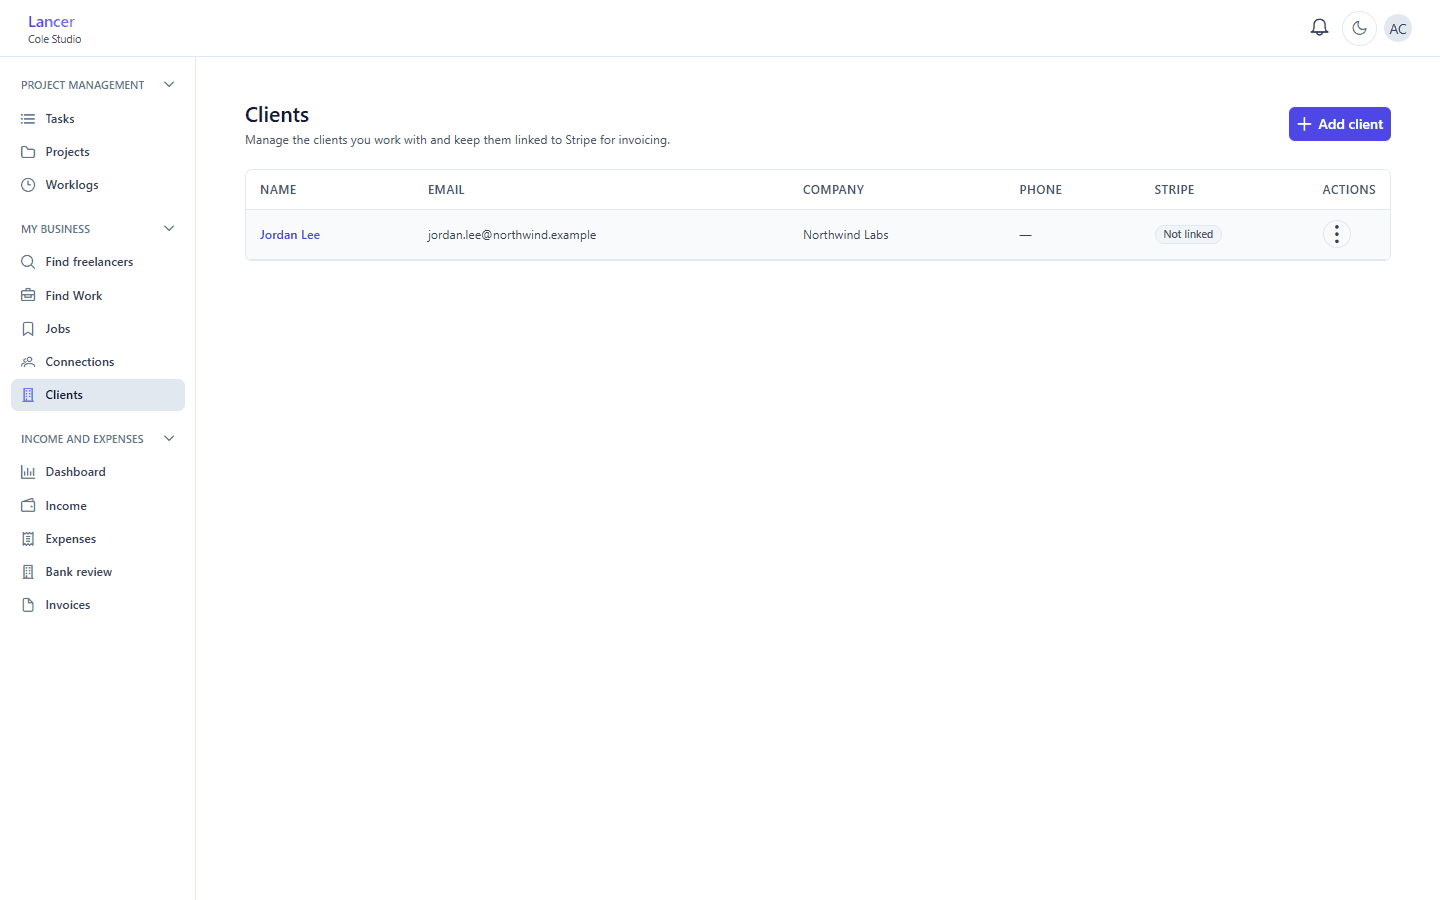Viewport: 1440px width, 900px height.
Task: Click the Lancer logo link
Action: [51, 21]
